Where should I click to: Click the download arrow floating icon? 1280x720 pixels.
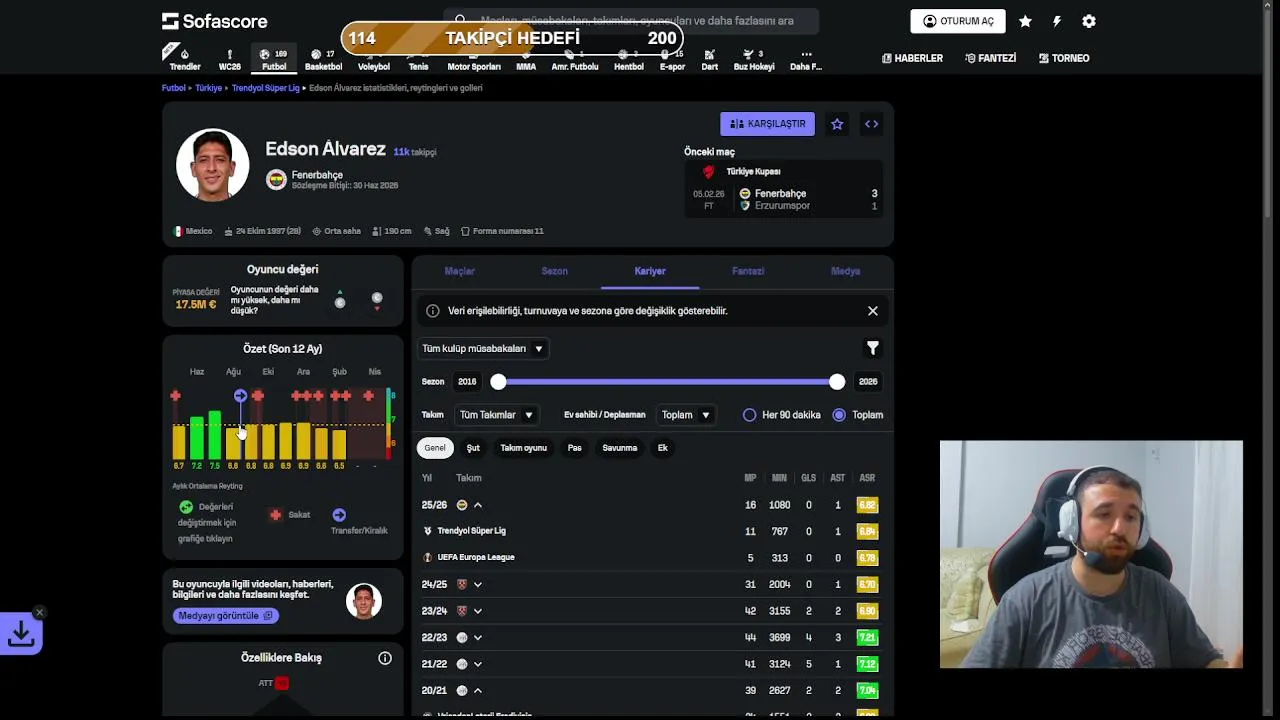[x=21, y=633]
